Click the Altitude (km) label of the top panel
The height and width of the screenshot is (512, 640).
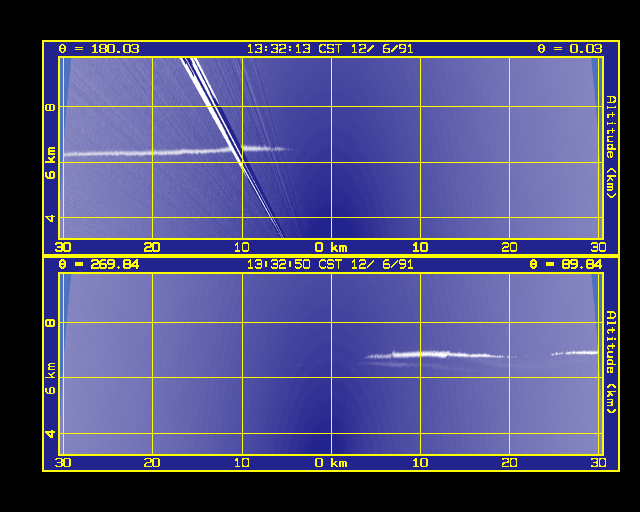(611, 147)
